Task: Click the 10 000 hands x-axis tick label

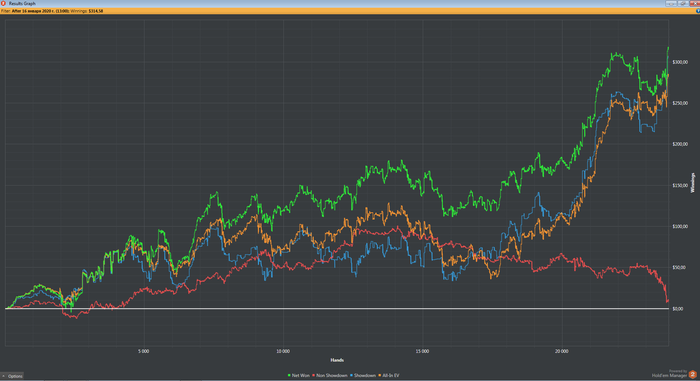Action: pyautogui.click(x=283, y=352)
